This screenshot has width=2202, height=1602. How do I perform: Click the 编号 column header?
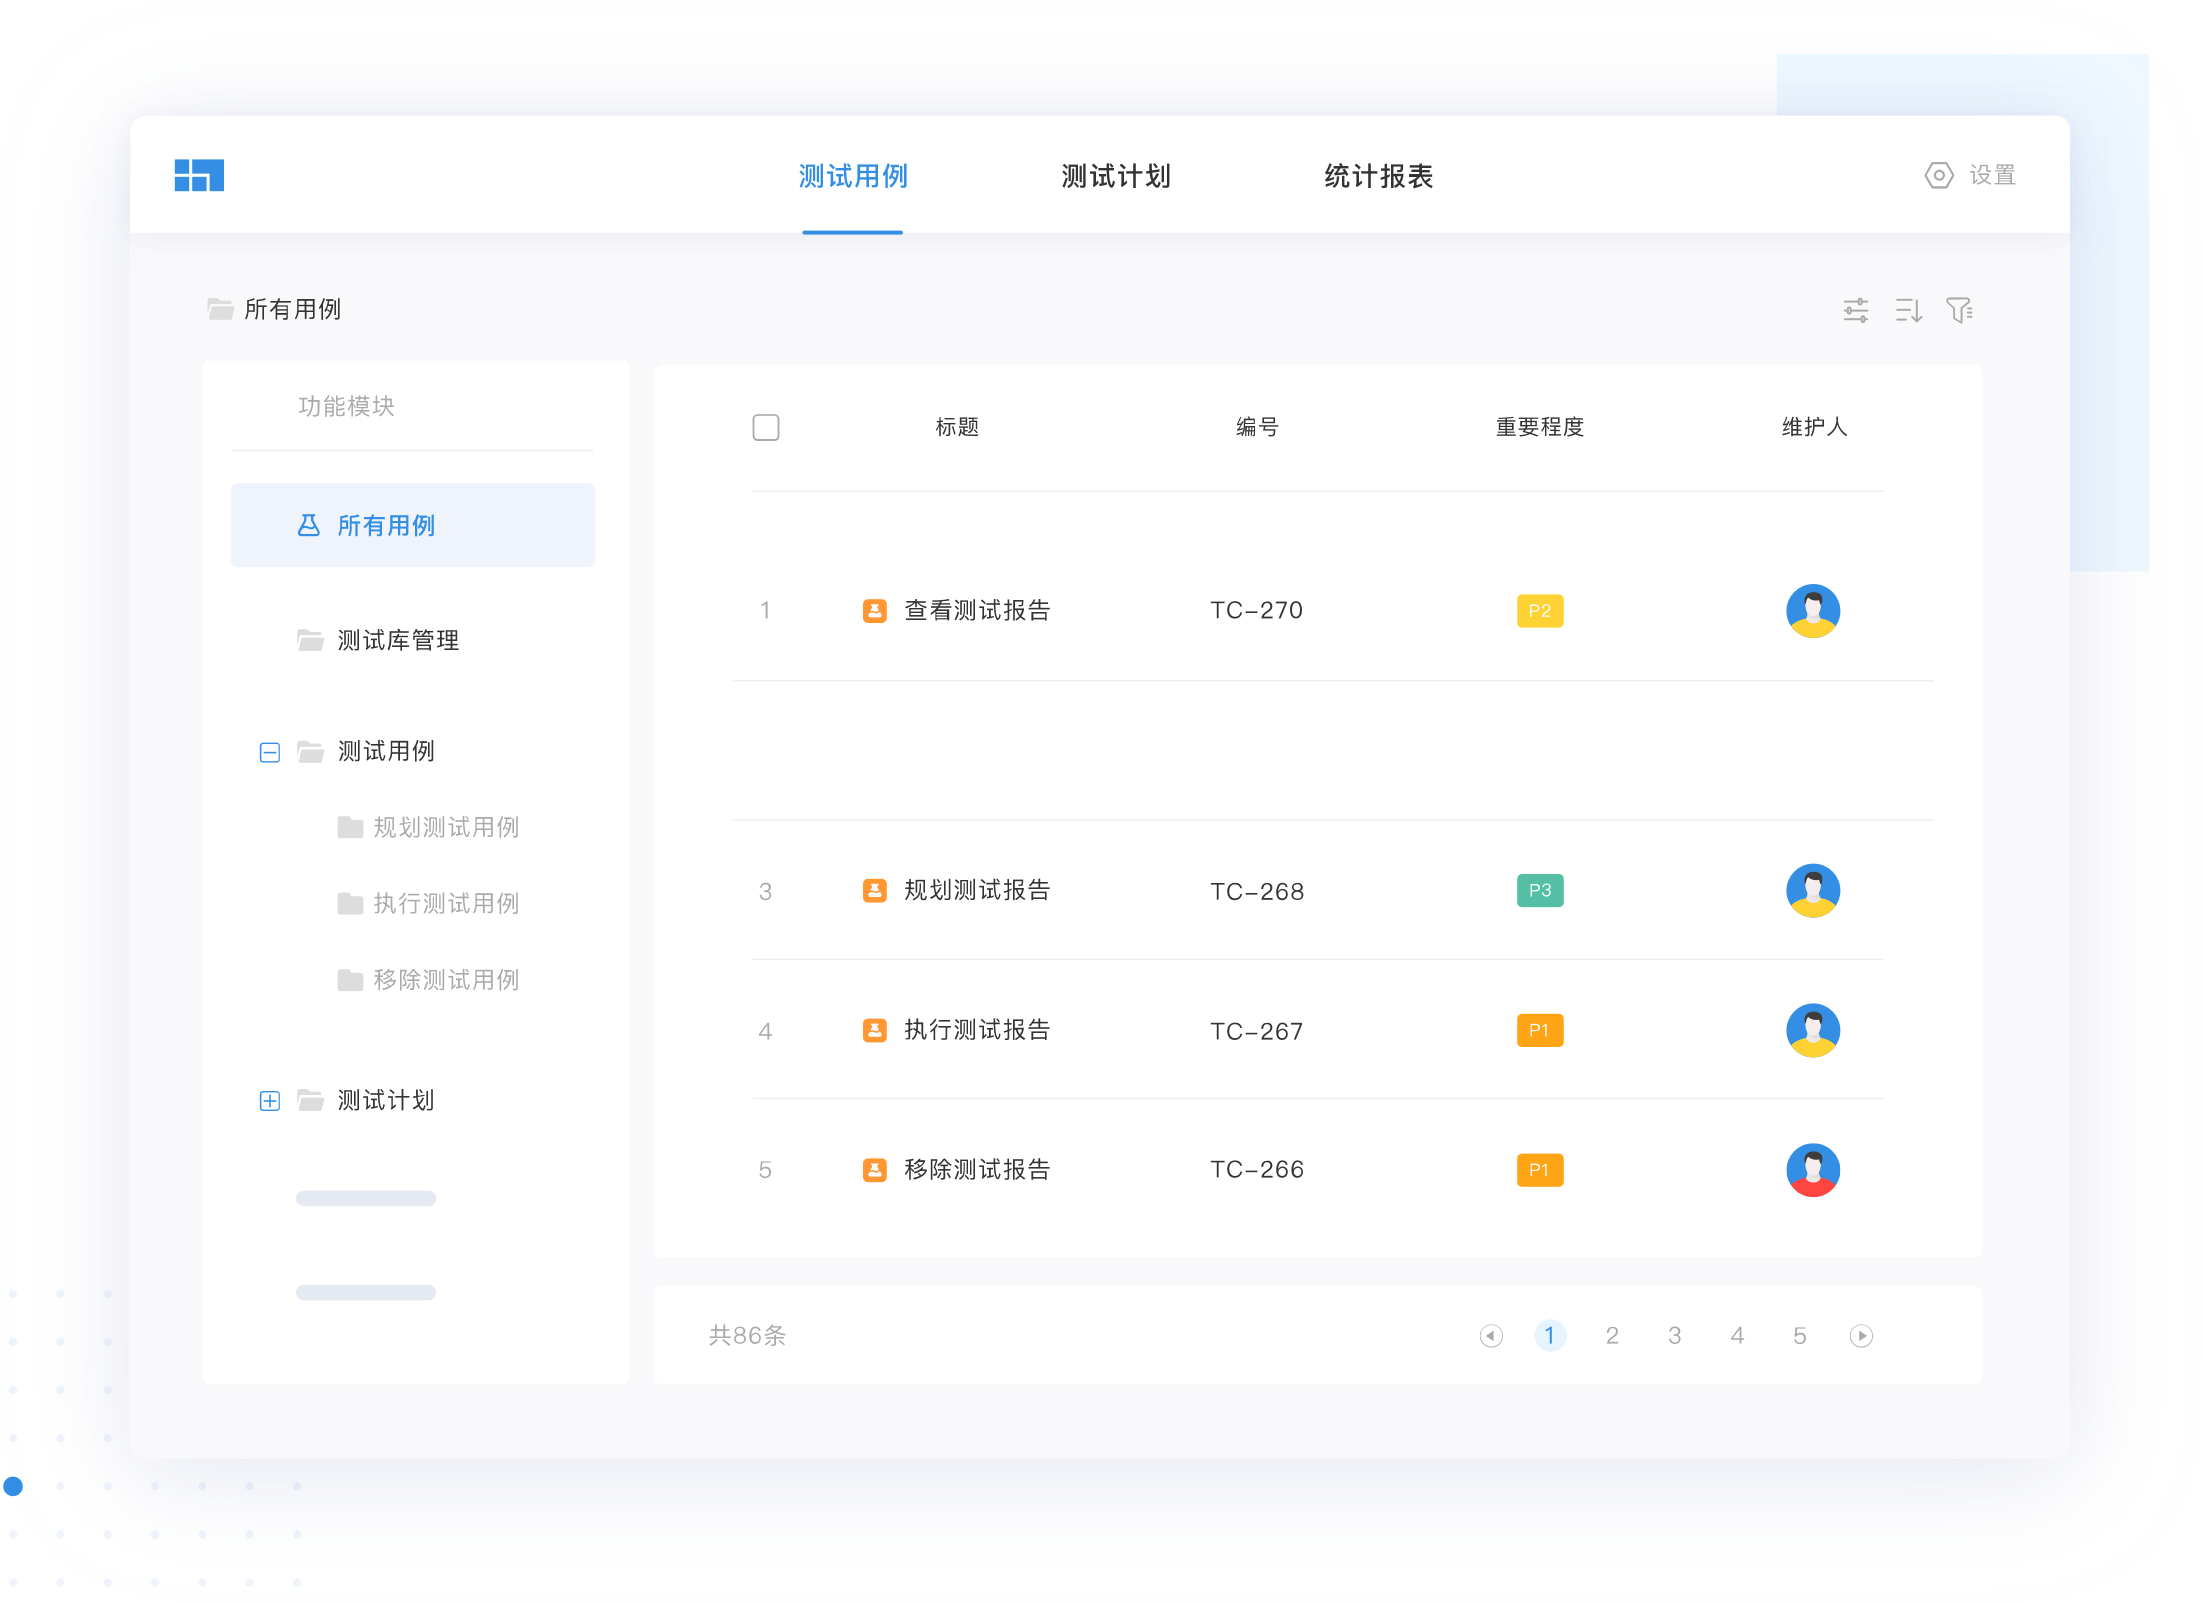(x=1257, y=427)
